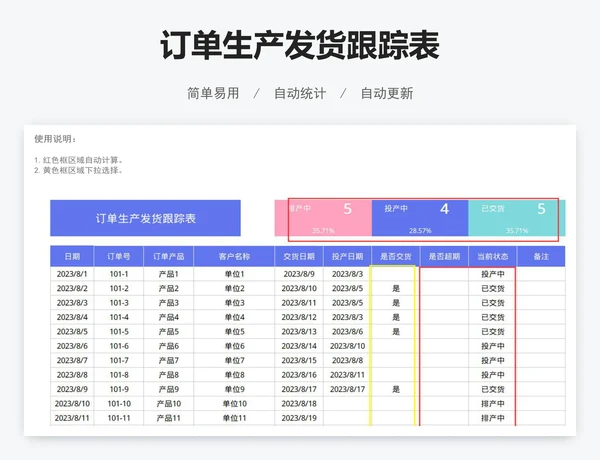The width and height of the screenshot is (600, 460).
Task: Select order number cell 101-4
Action: tap(119, 317)
